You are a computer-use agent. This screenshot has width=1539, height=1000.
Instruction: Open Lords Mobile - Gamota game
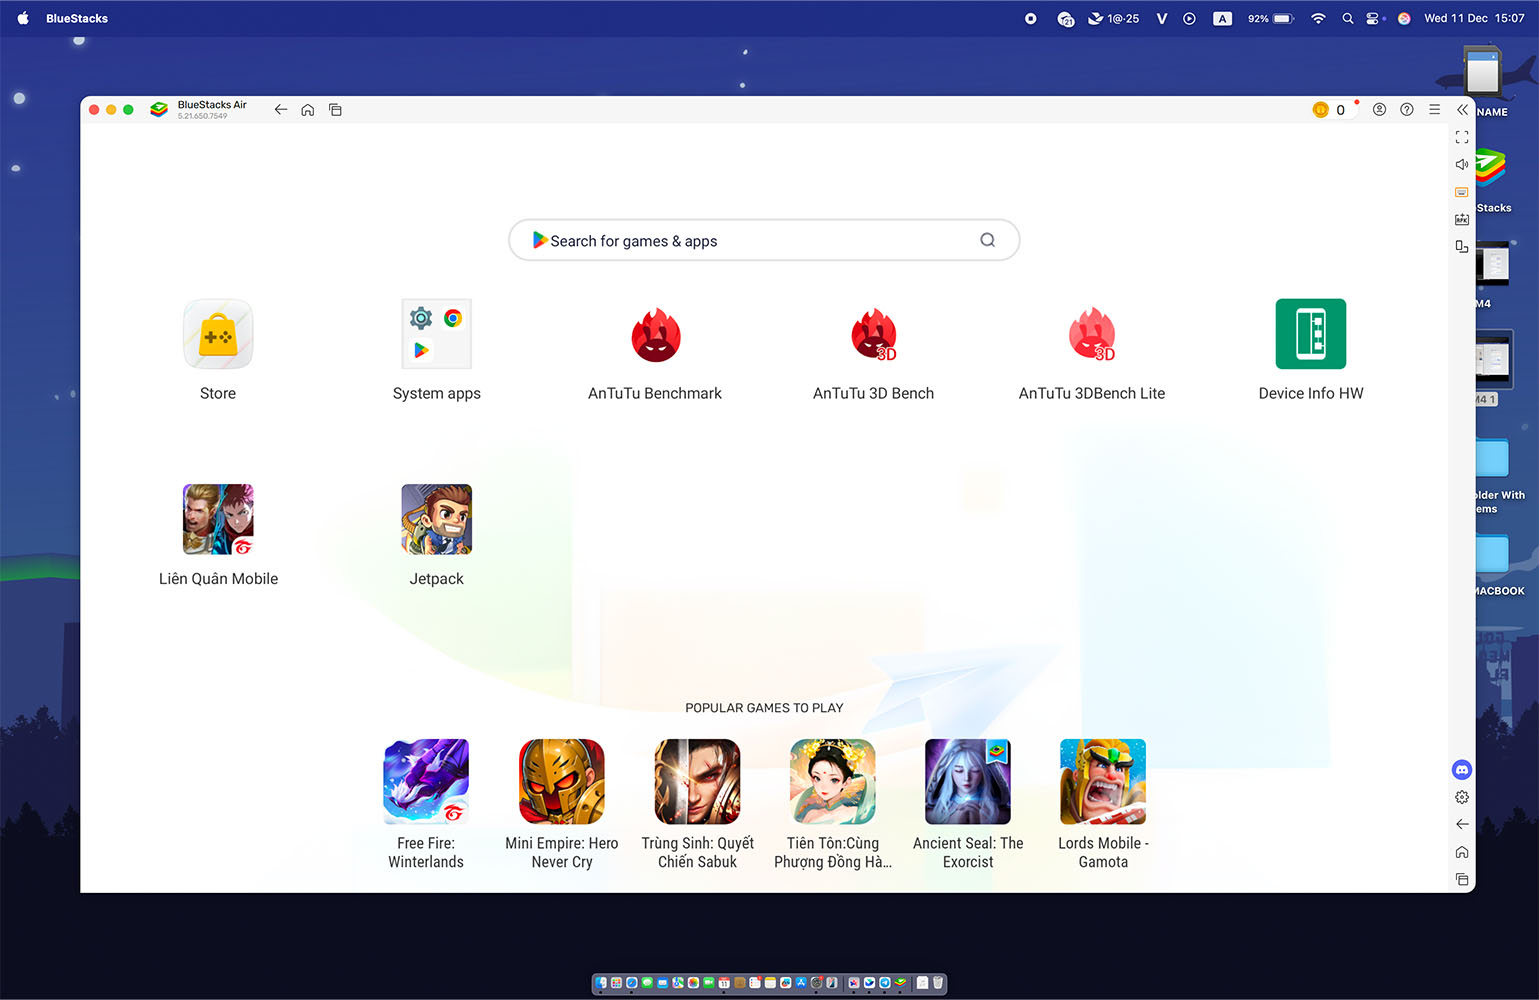click(1103, 781)
